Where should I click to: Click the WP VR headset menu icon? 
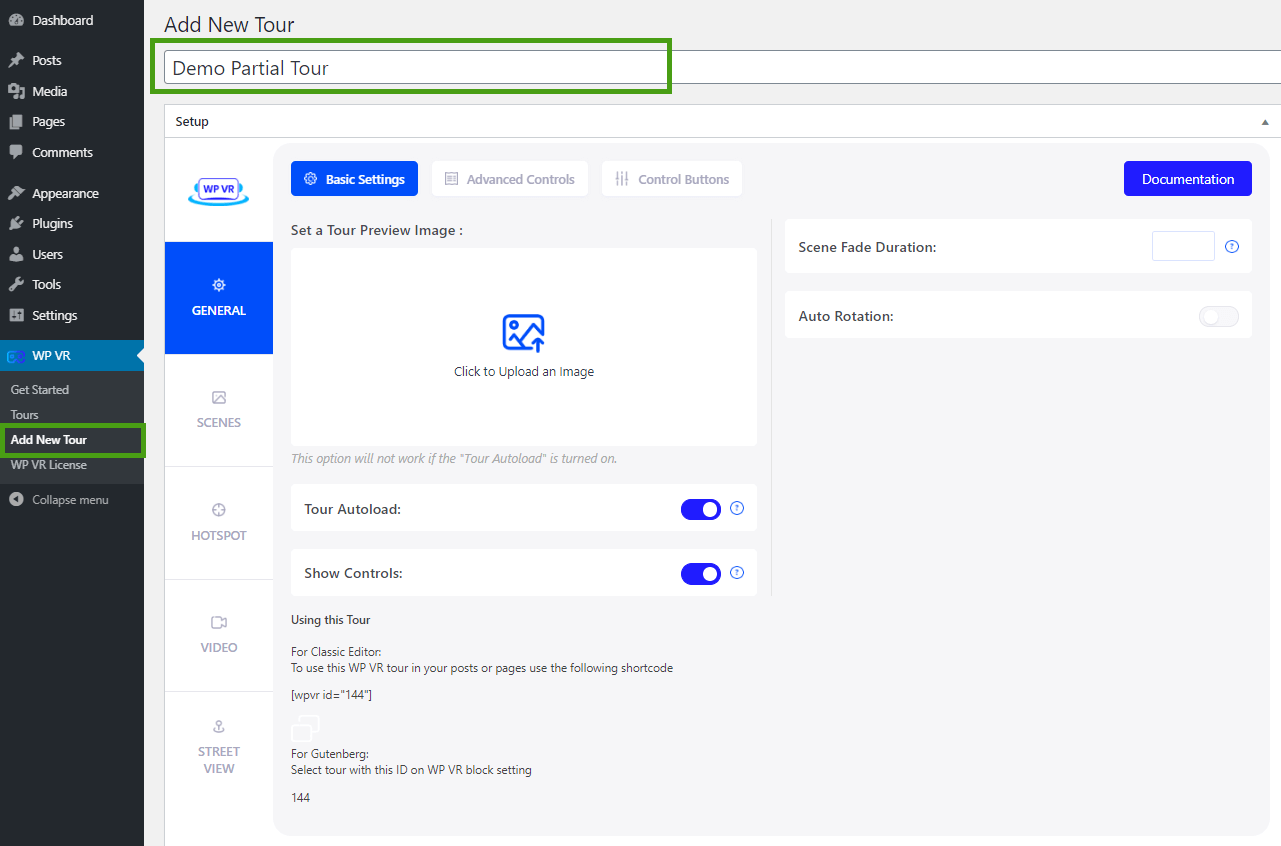tap(16, 356)
